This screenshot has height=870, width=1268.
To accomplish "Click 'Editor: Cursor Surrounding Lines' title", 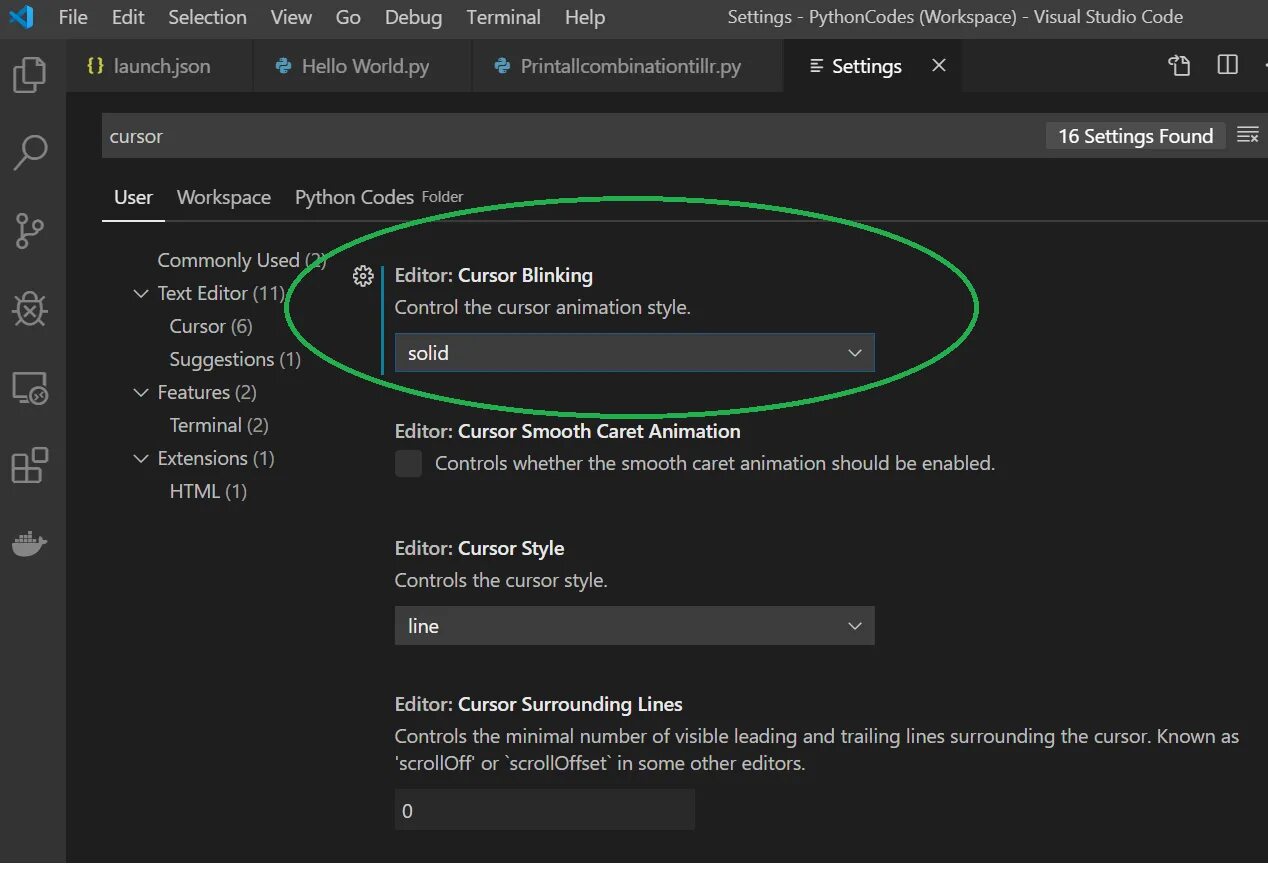I will click(539, 704).
